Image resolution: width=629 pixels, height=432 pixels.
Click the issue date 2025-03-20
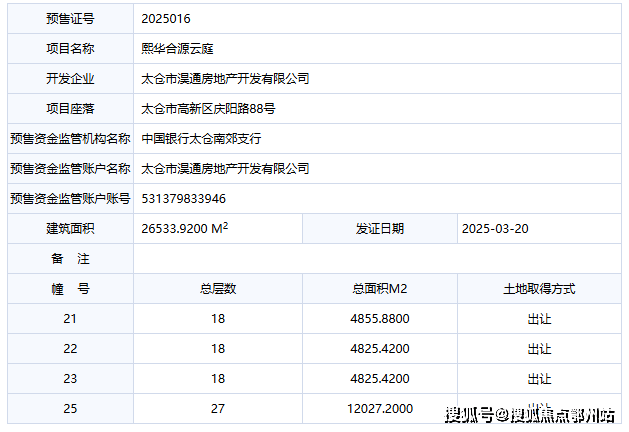click(x=495, y=229)
